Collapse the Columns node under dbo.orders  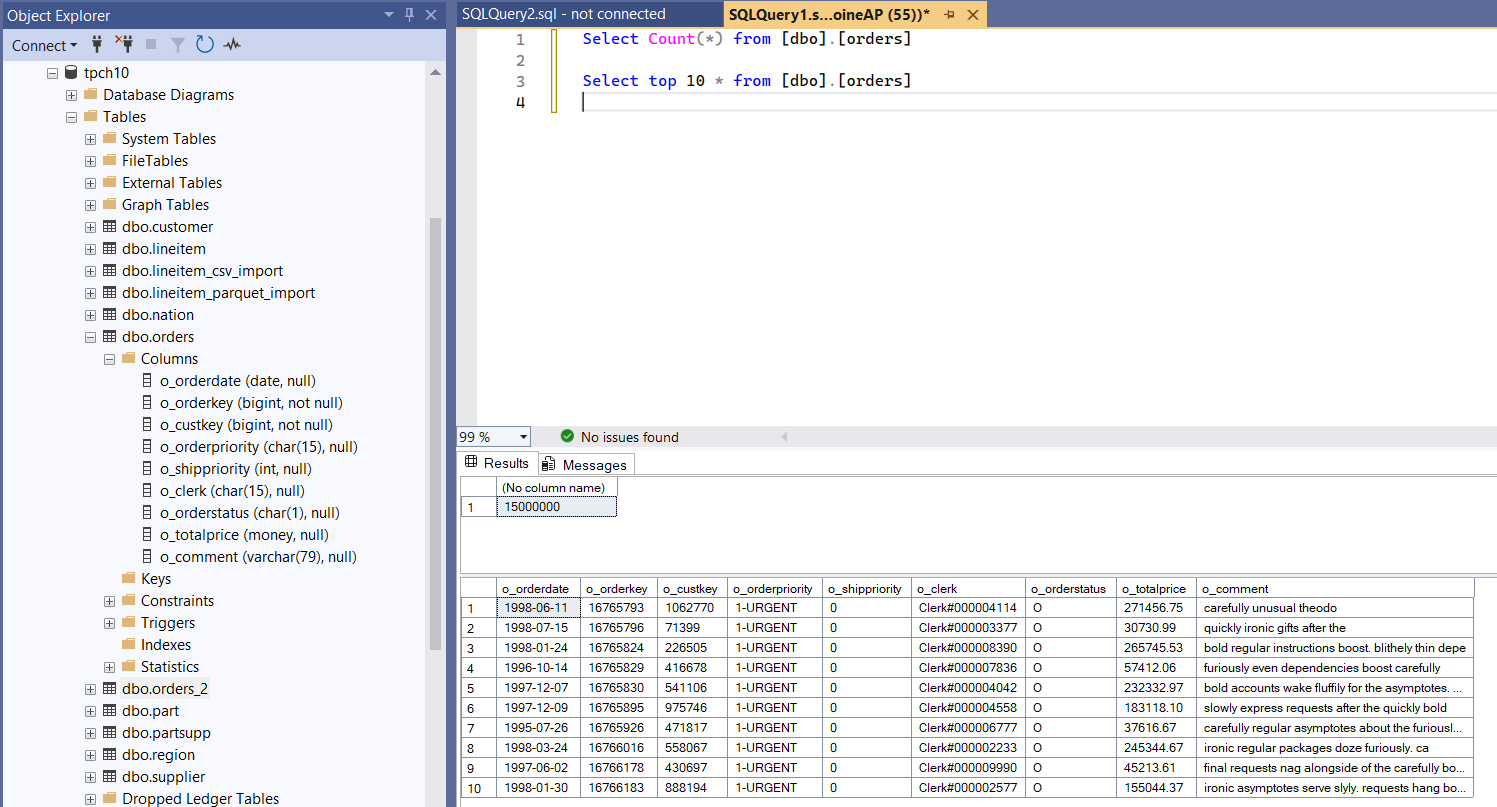tap(109, 358)
